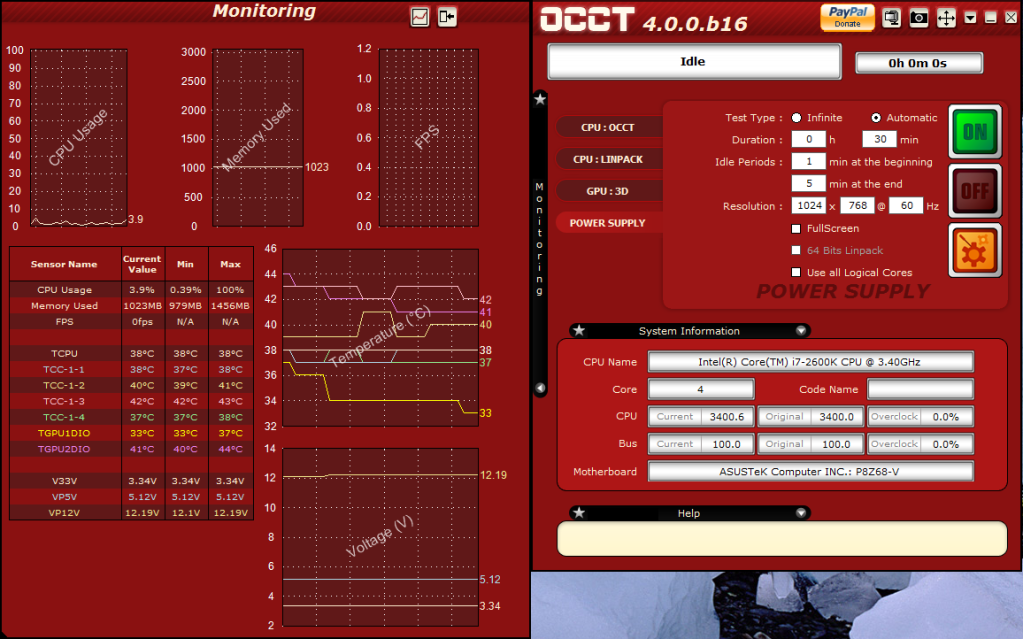Select the Memory Used sensor row label
This screenshot has height=639, width=1023.
(x=65, y=305)
